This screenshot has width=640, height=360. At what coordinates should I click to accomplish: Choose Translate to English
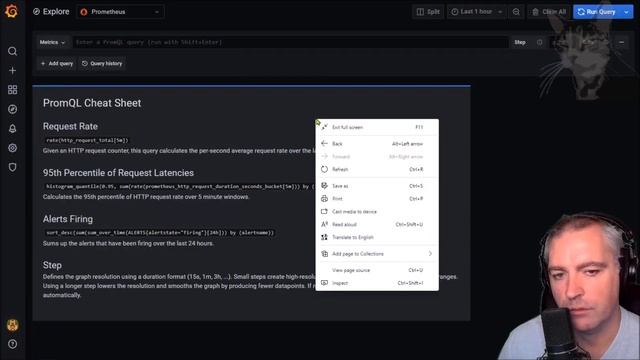click(x=377, y=237)
